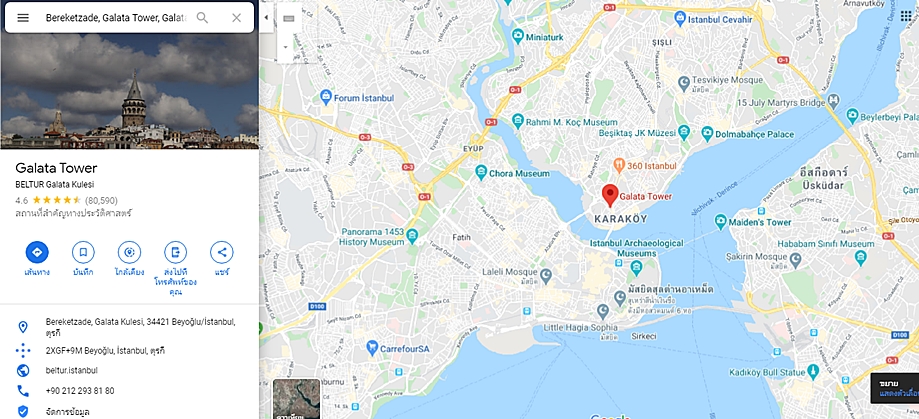Image resolution: width=919 pixels, height=419 pixels.
Task: Open the Google apps grid icon
Action: (906, 16)
